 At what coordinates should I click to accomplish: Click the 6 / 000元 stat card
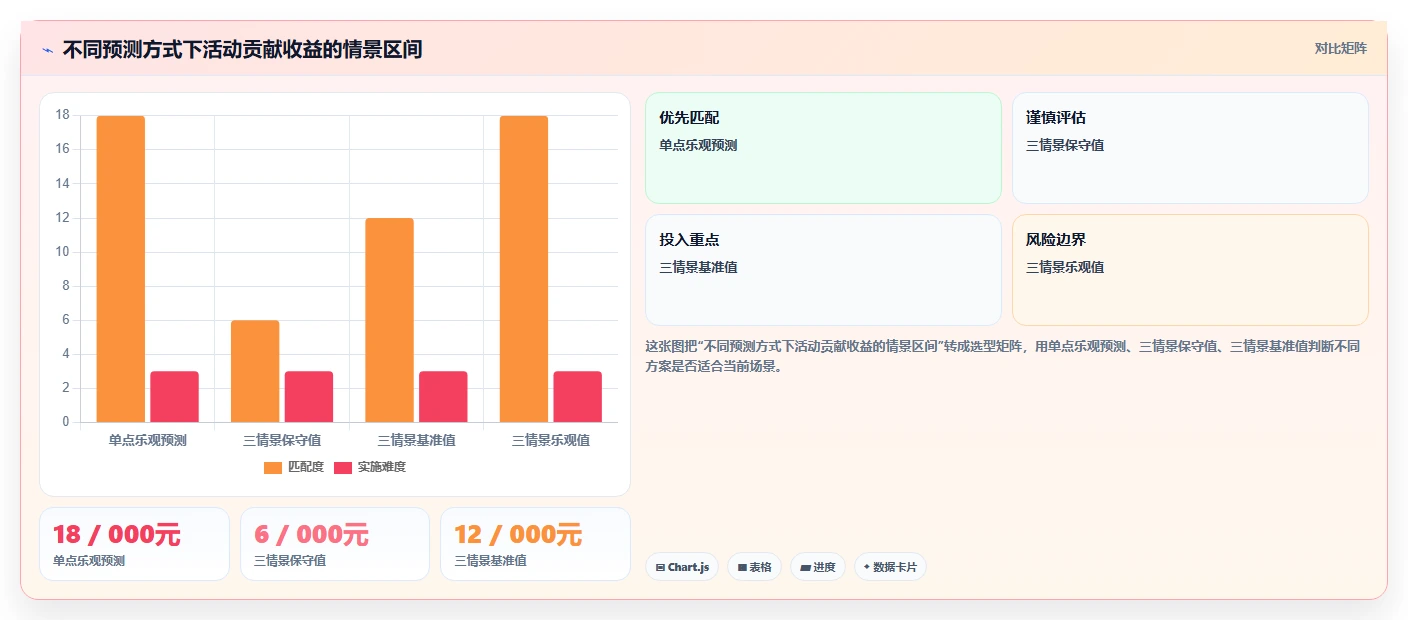point(335,544)
